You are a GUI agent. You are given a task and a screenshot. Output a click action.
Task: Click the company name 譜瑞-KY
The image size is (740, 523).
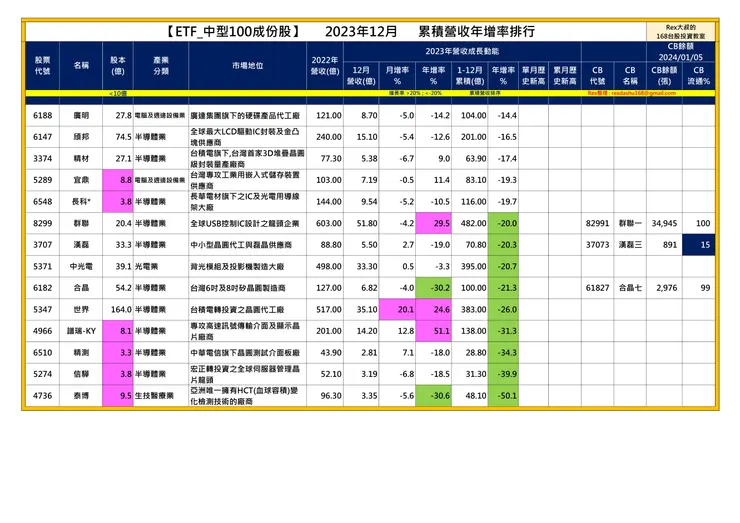[x=81, y=331]
